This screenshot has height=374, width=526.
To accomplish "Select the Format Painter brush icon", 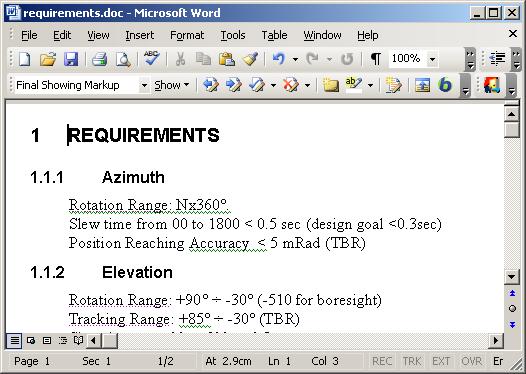I will pyautogui.click(x=251, y=59).
